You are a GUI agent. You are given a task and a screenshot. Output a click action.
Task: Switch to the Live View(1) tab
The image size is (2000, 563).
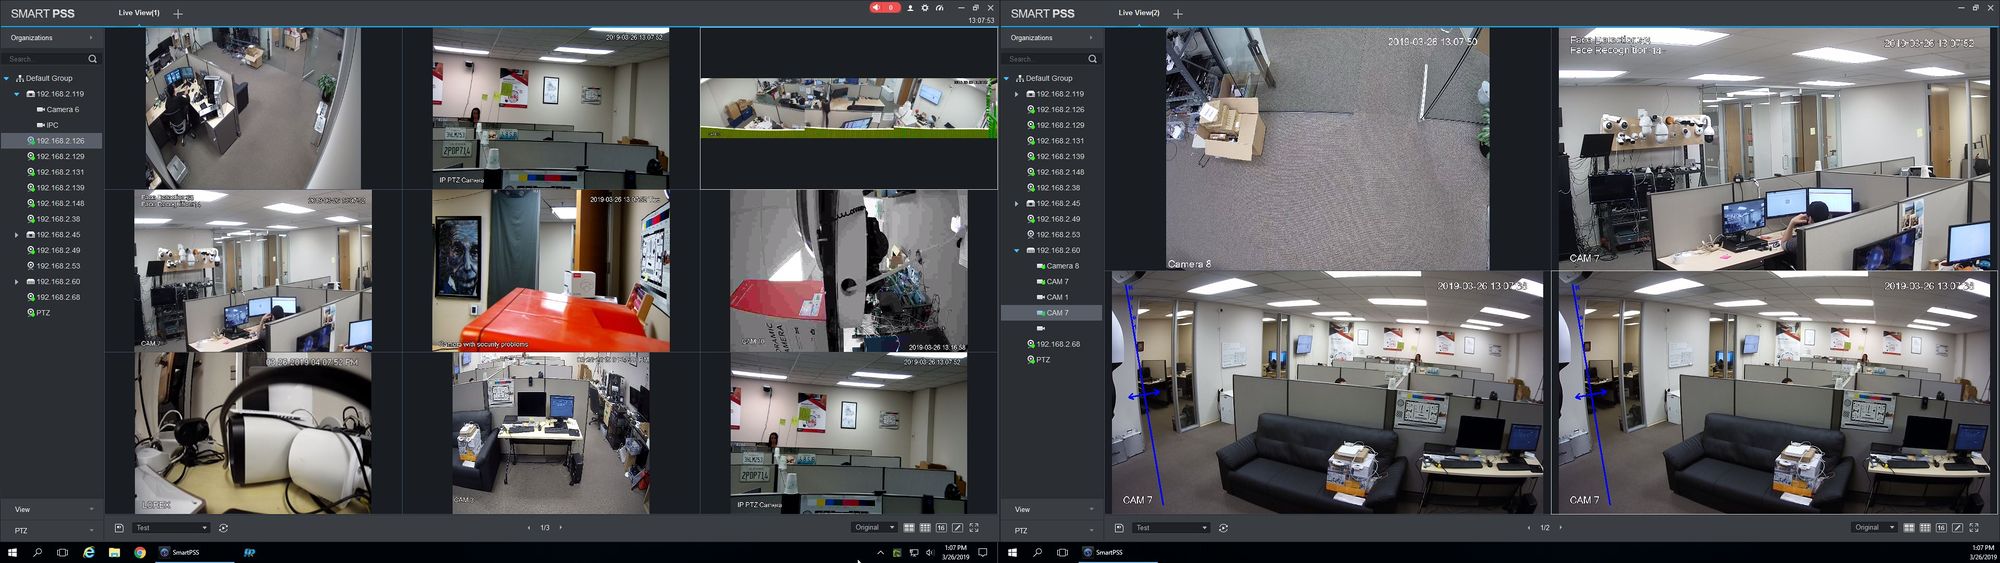(x=138, y=13)
